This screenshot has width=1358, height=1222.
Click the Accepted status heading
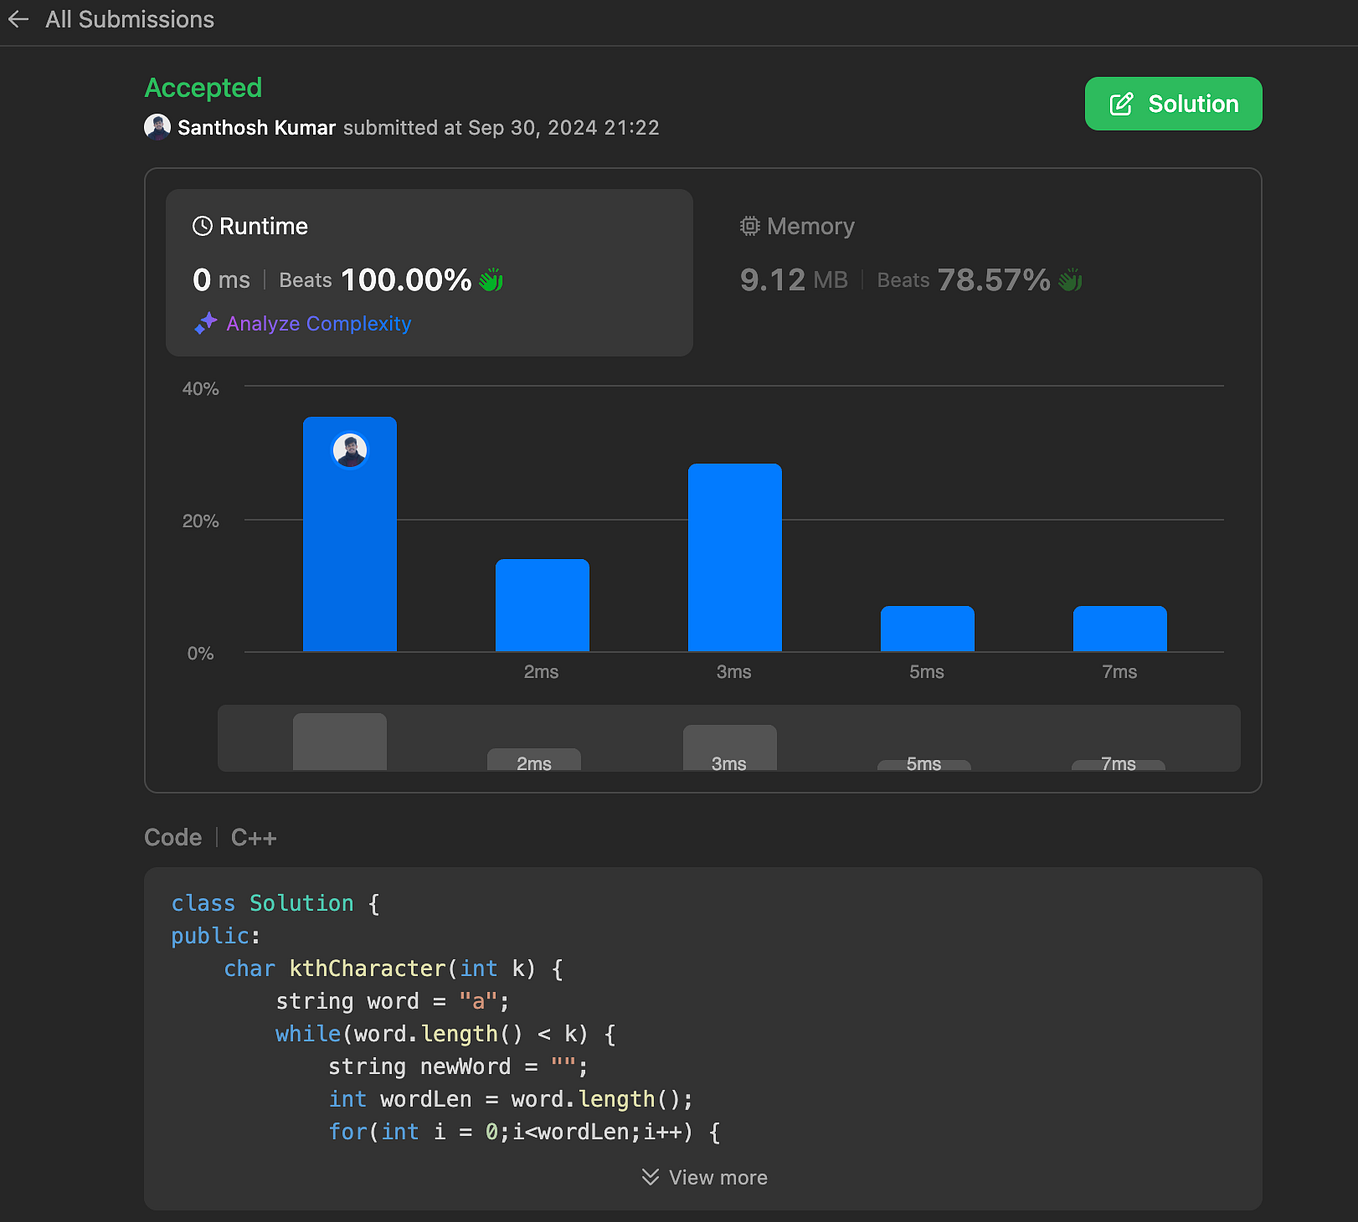(x=203, y=88)
